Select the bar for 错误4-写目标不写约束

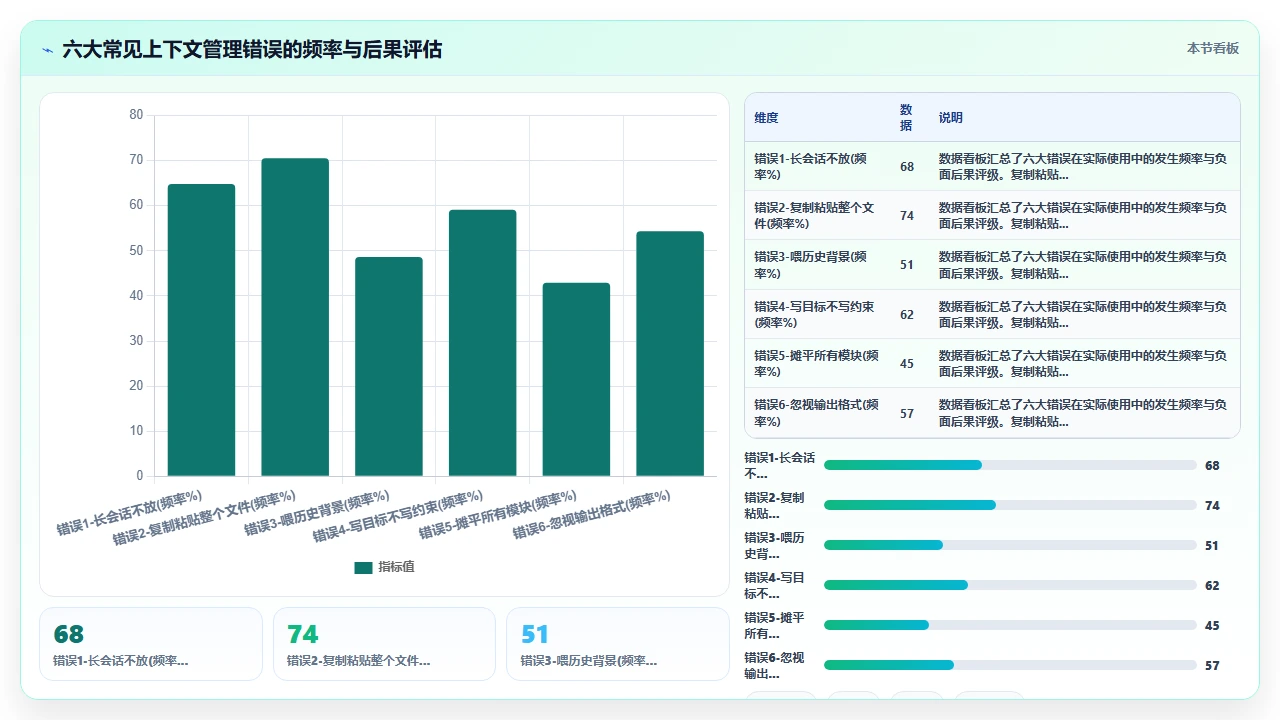[482, 343]
